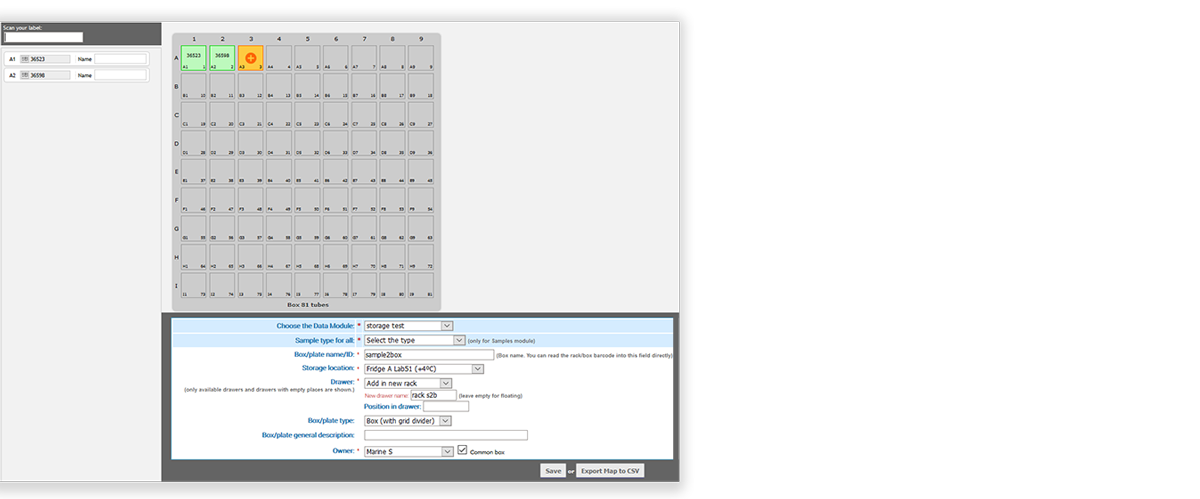The image size is (1200, 499).
Task: Select empty grid cell B1
Action: click(193, 86)
